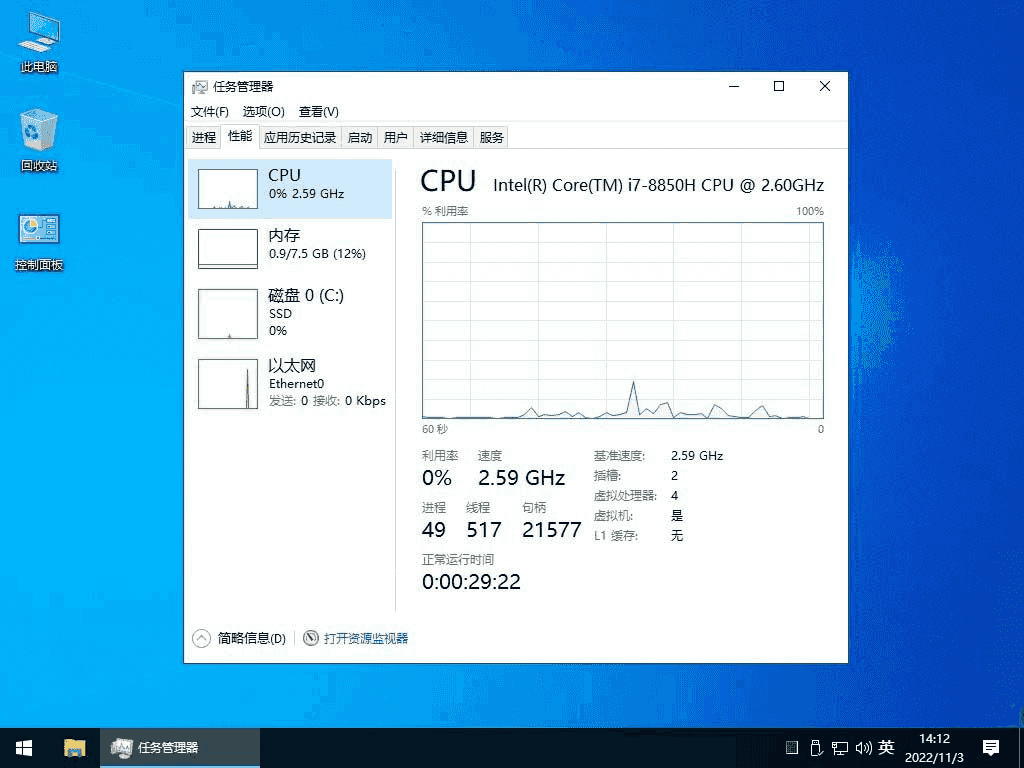Open the Start menu button
The width and height of the screenshot is (1024, 768).
tap(23, 747)
